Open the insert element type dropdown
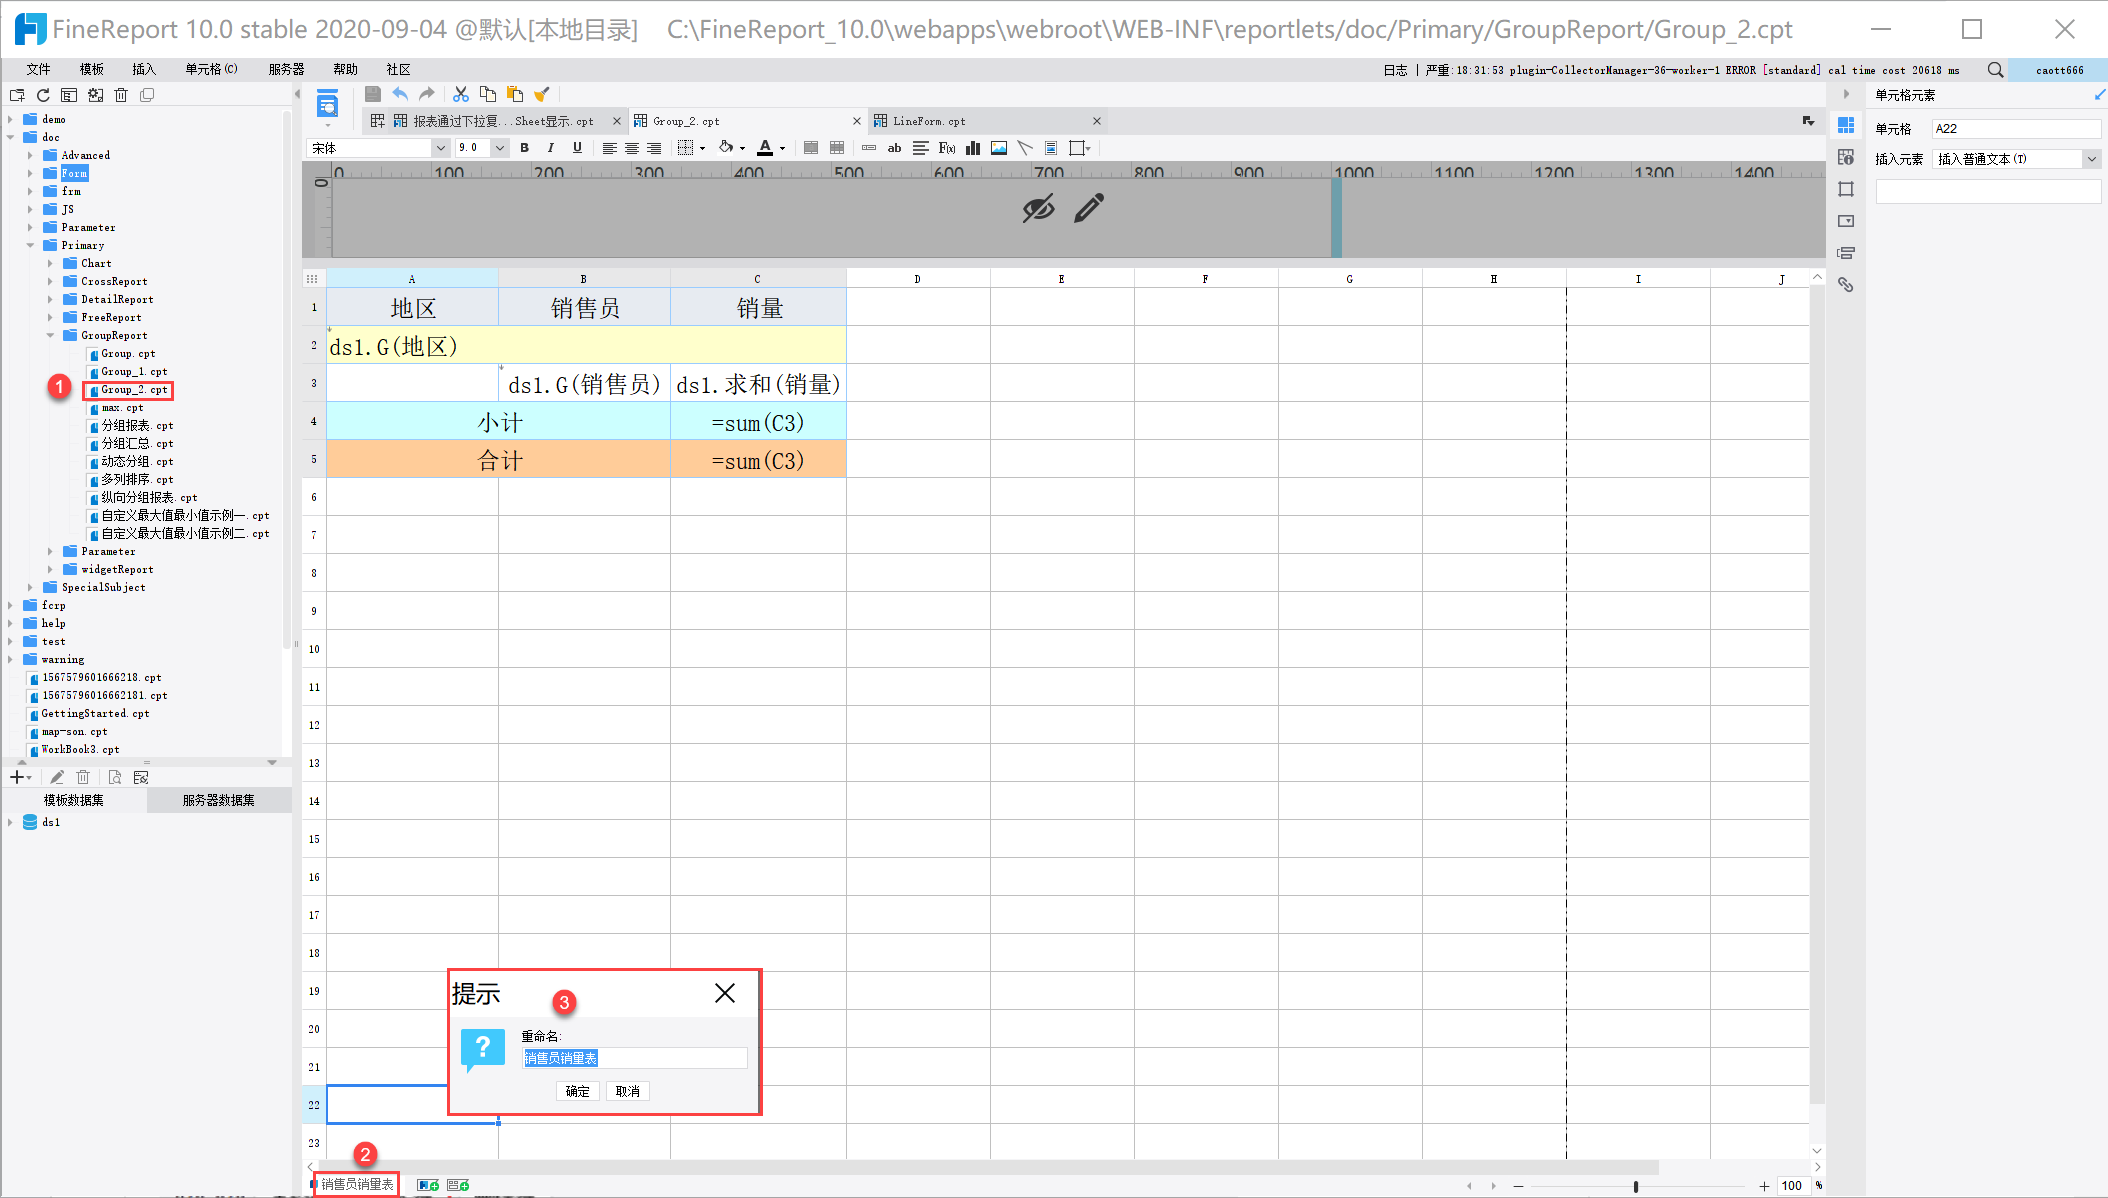 click(x=2091, y=159)
